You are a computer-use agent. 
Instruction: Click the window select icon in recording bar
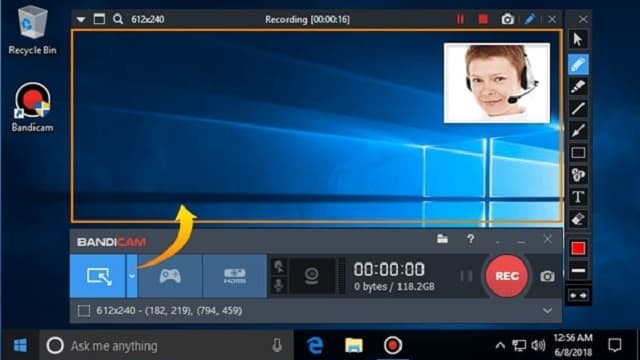click(99, 19)
